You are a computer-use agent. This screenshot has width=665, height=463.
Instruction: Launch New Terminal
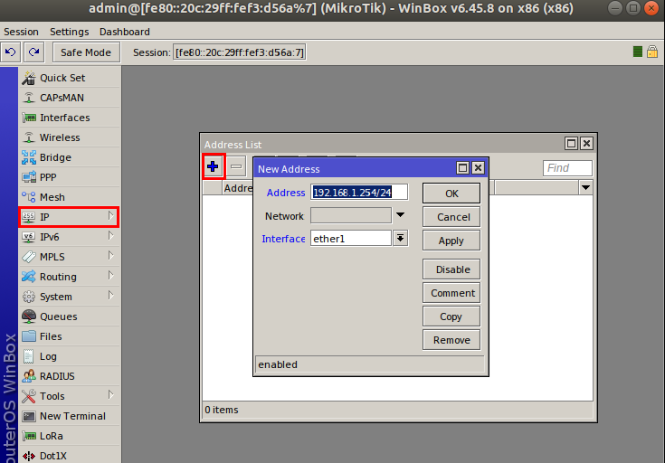pyautogui.click(x=70, y=416)
